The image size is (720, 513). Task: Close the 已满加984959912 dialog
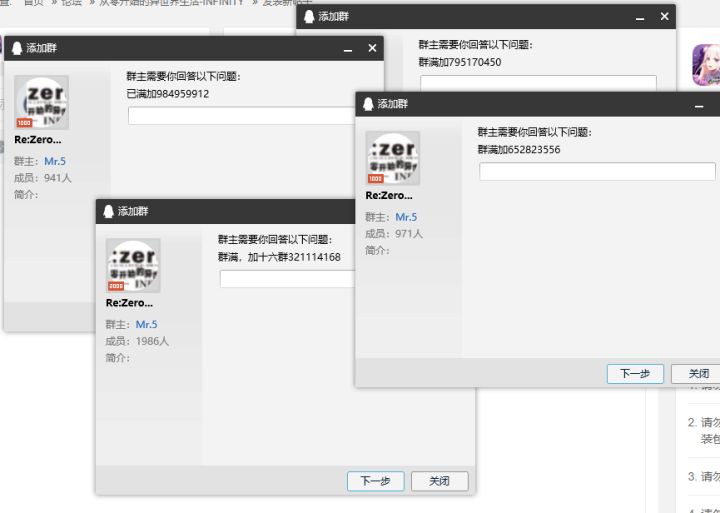click(372, 48)
